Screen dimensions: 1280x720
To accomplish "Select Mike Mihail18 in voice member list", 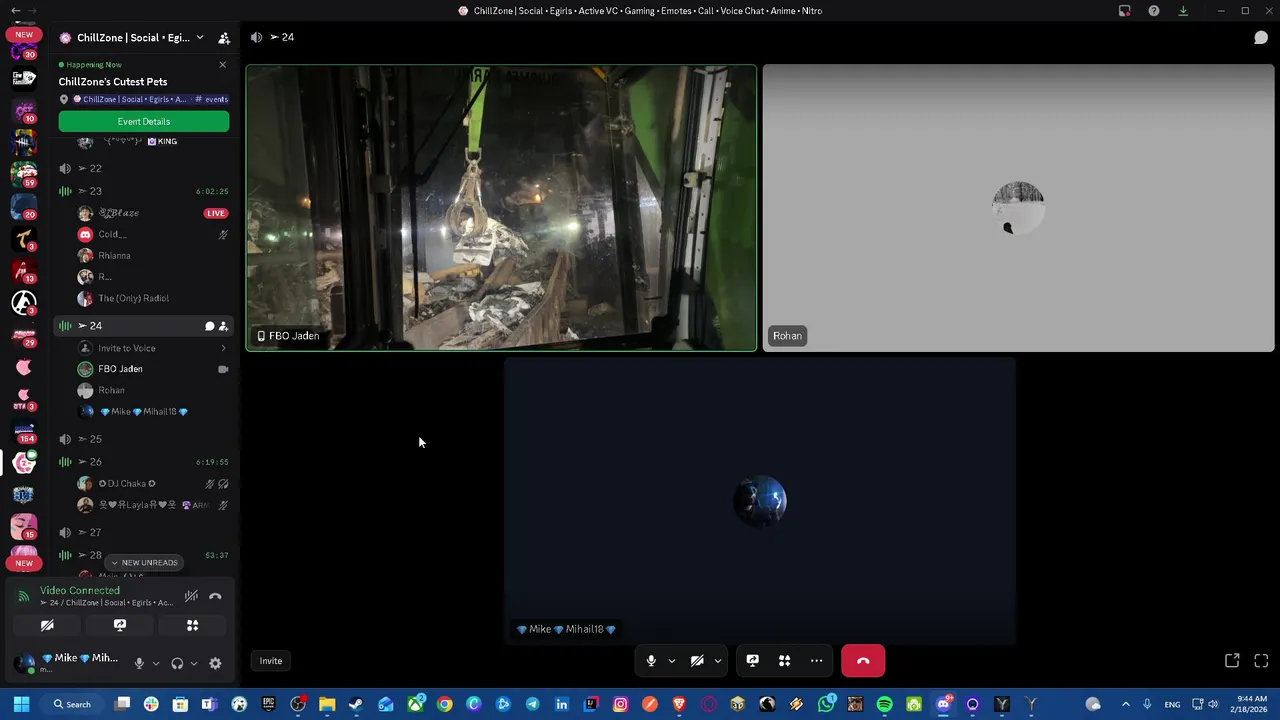I will pos(153,411).
